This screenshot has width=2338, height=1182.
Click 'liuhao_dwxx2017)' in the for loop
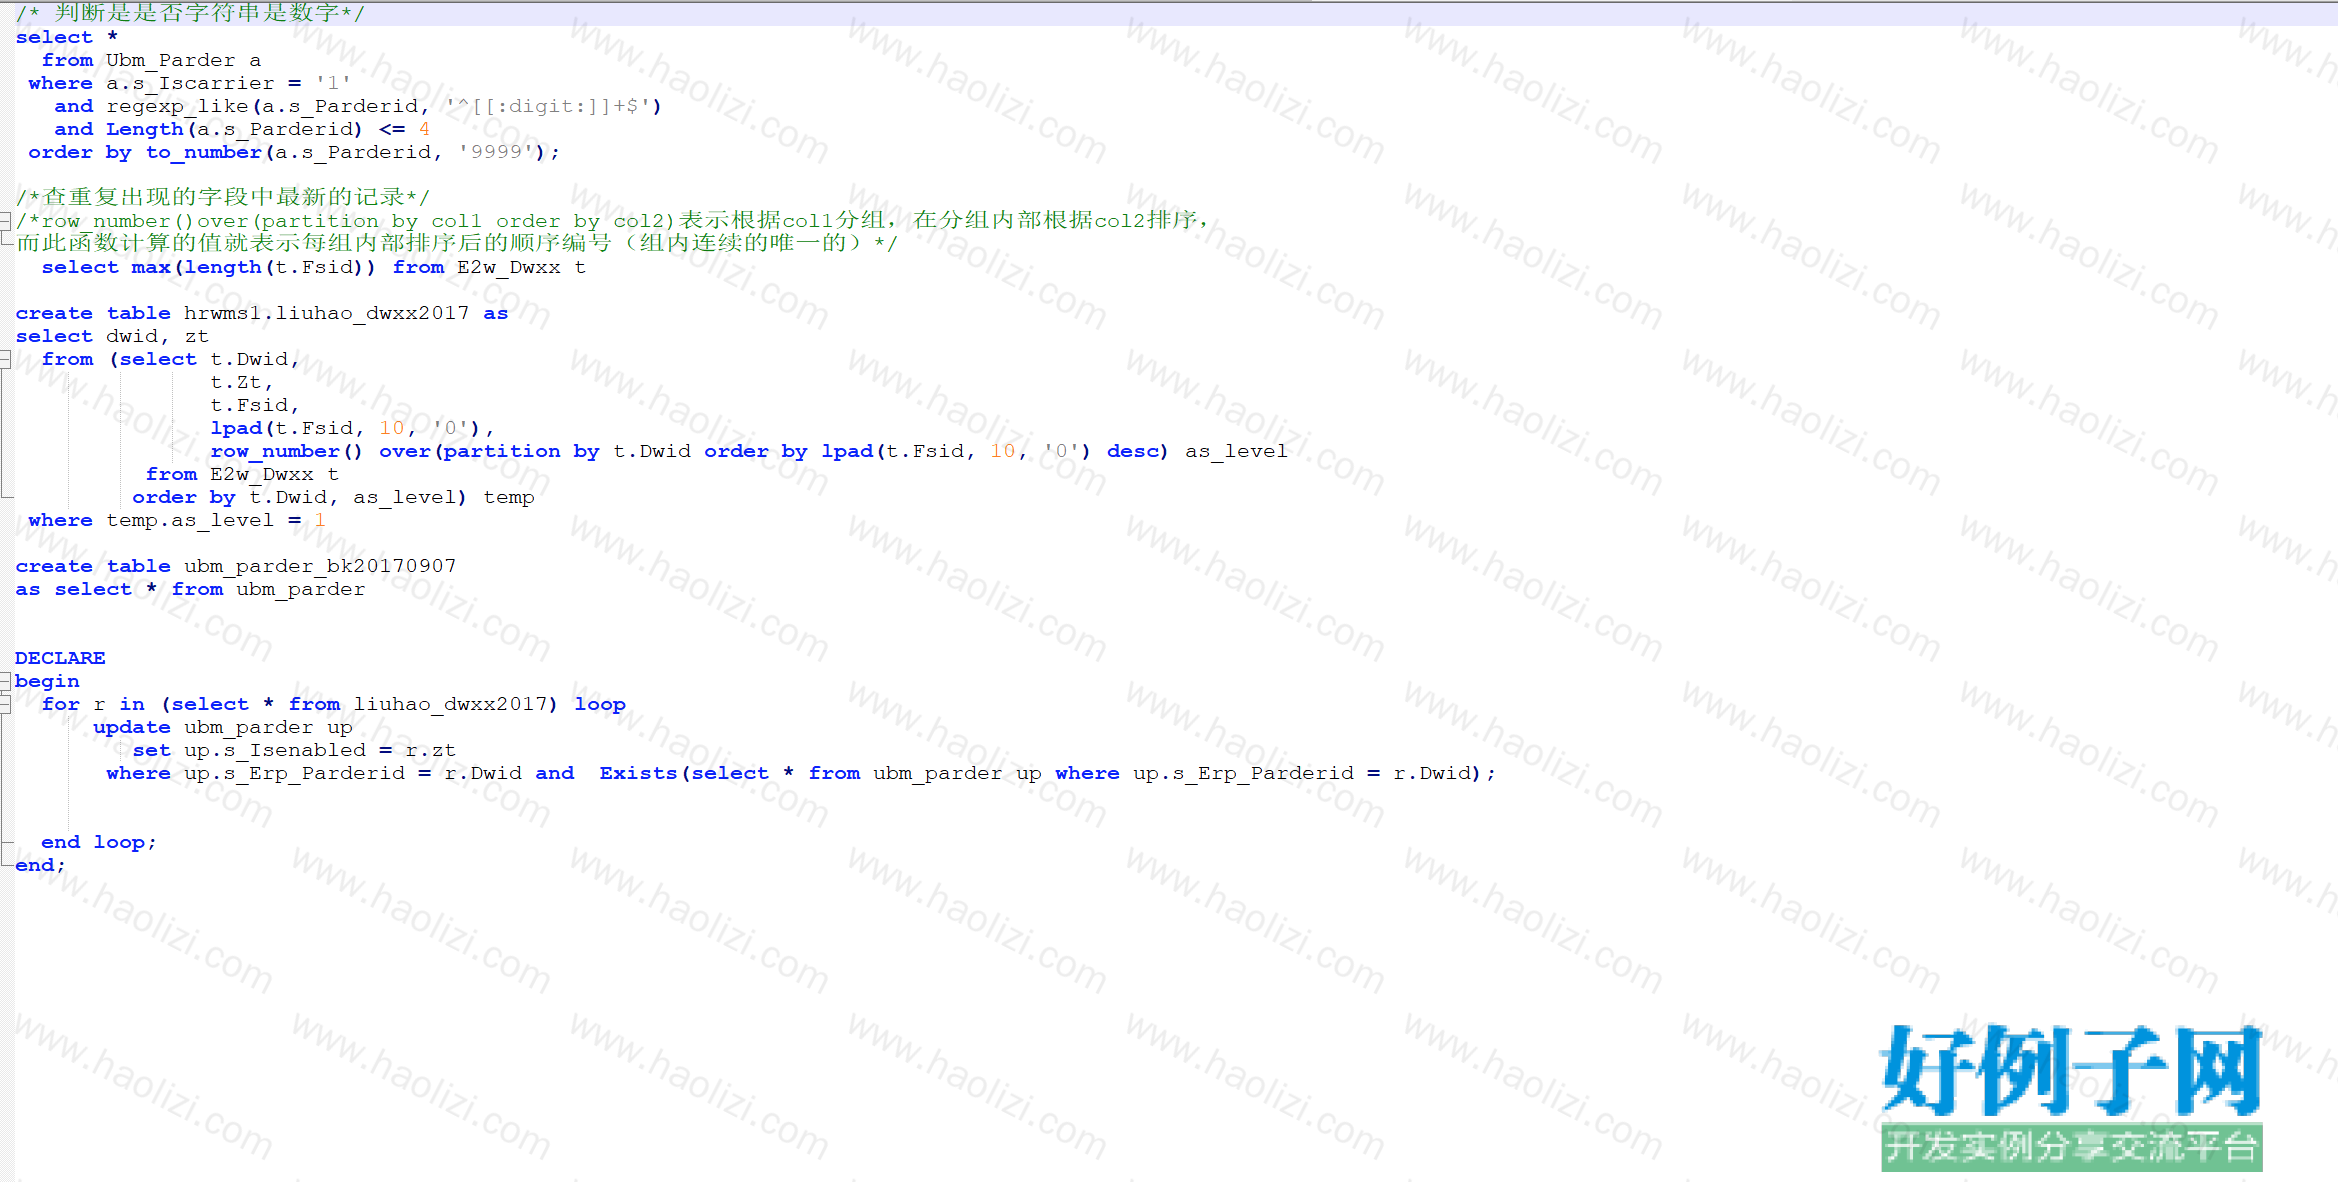456,704
